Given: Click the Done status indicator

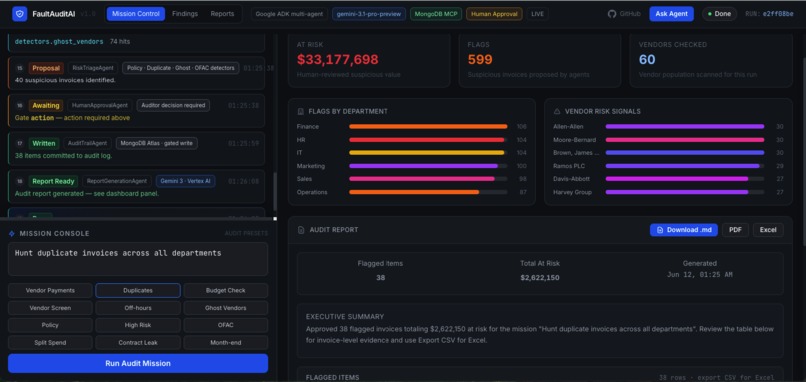Looking at the screenshot, I should click(719, 14).
